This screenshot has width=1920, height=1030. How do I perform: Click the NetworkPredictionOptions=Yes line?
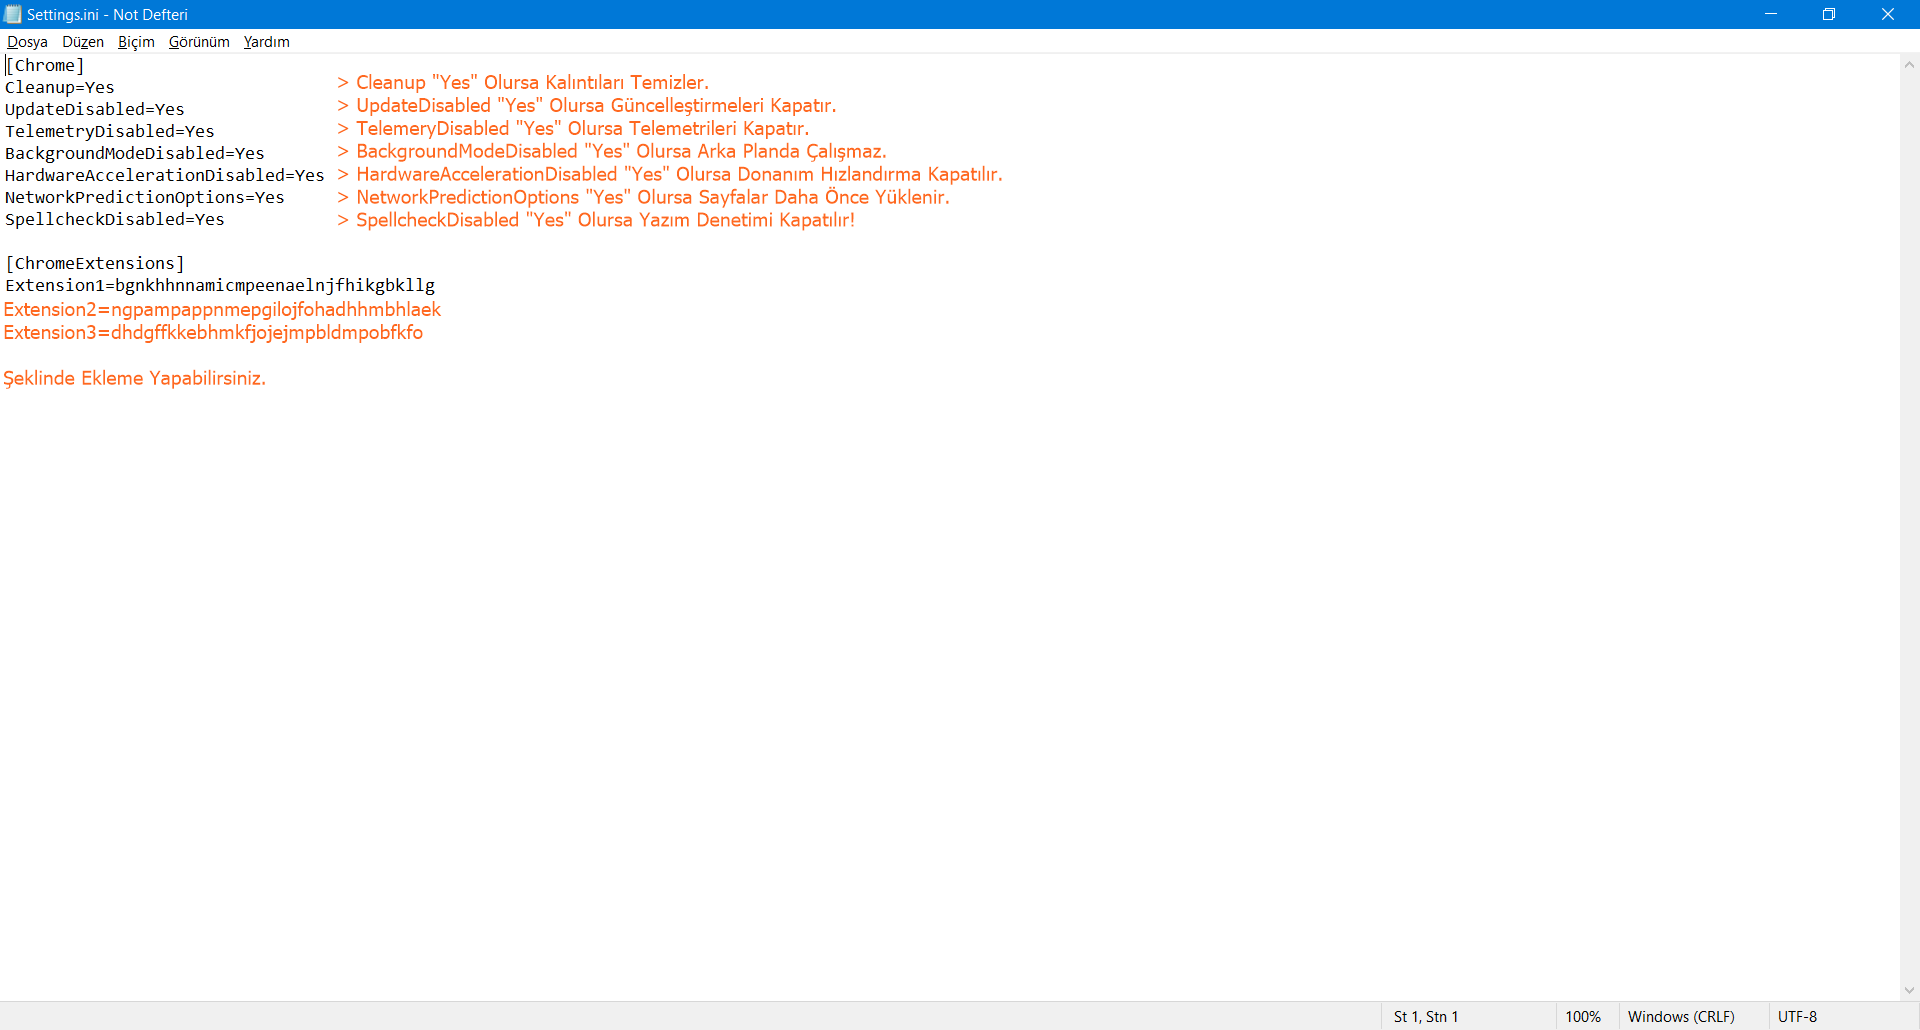(x=145, y=197)
